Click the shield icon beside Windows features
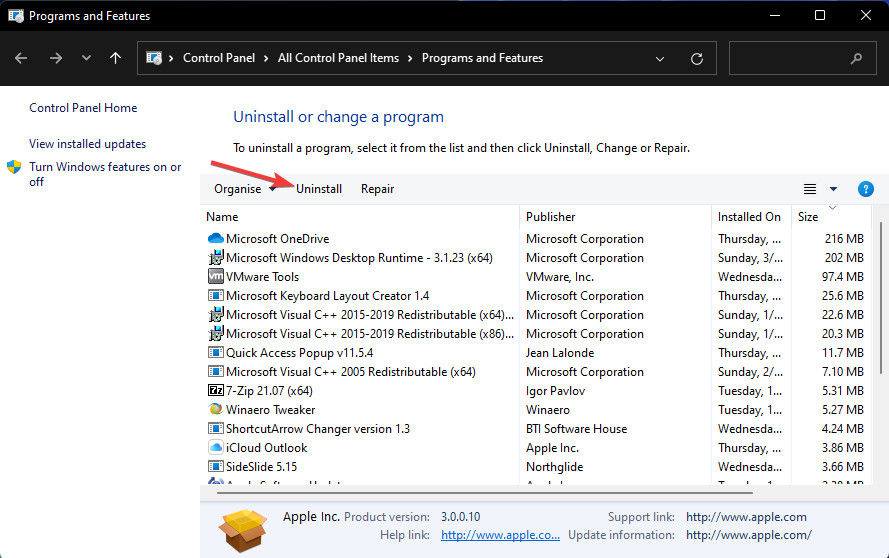The width and height of the screenshot is (889, 558). tap(14, 167)
